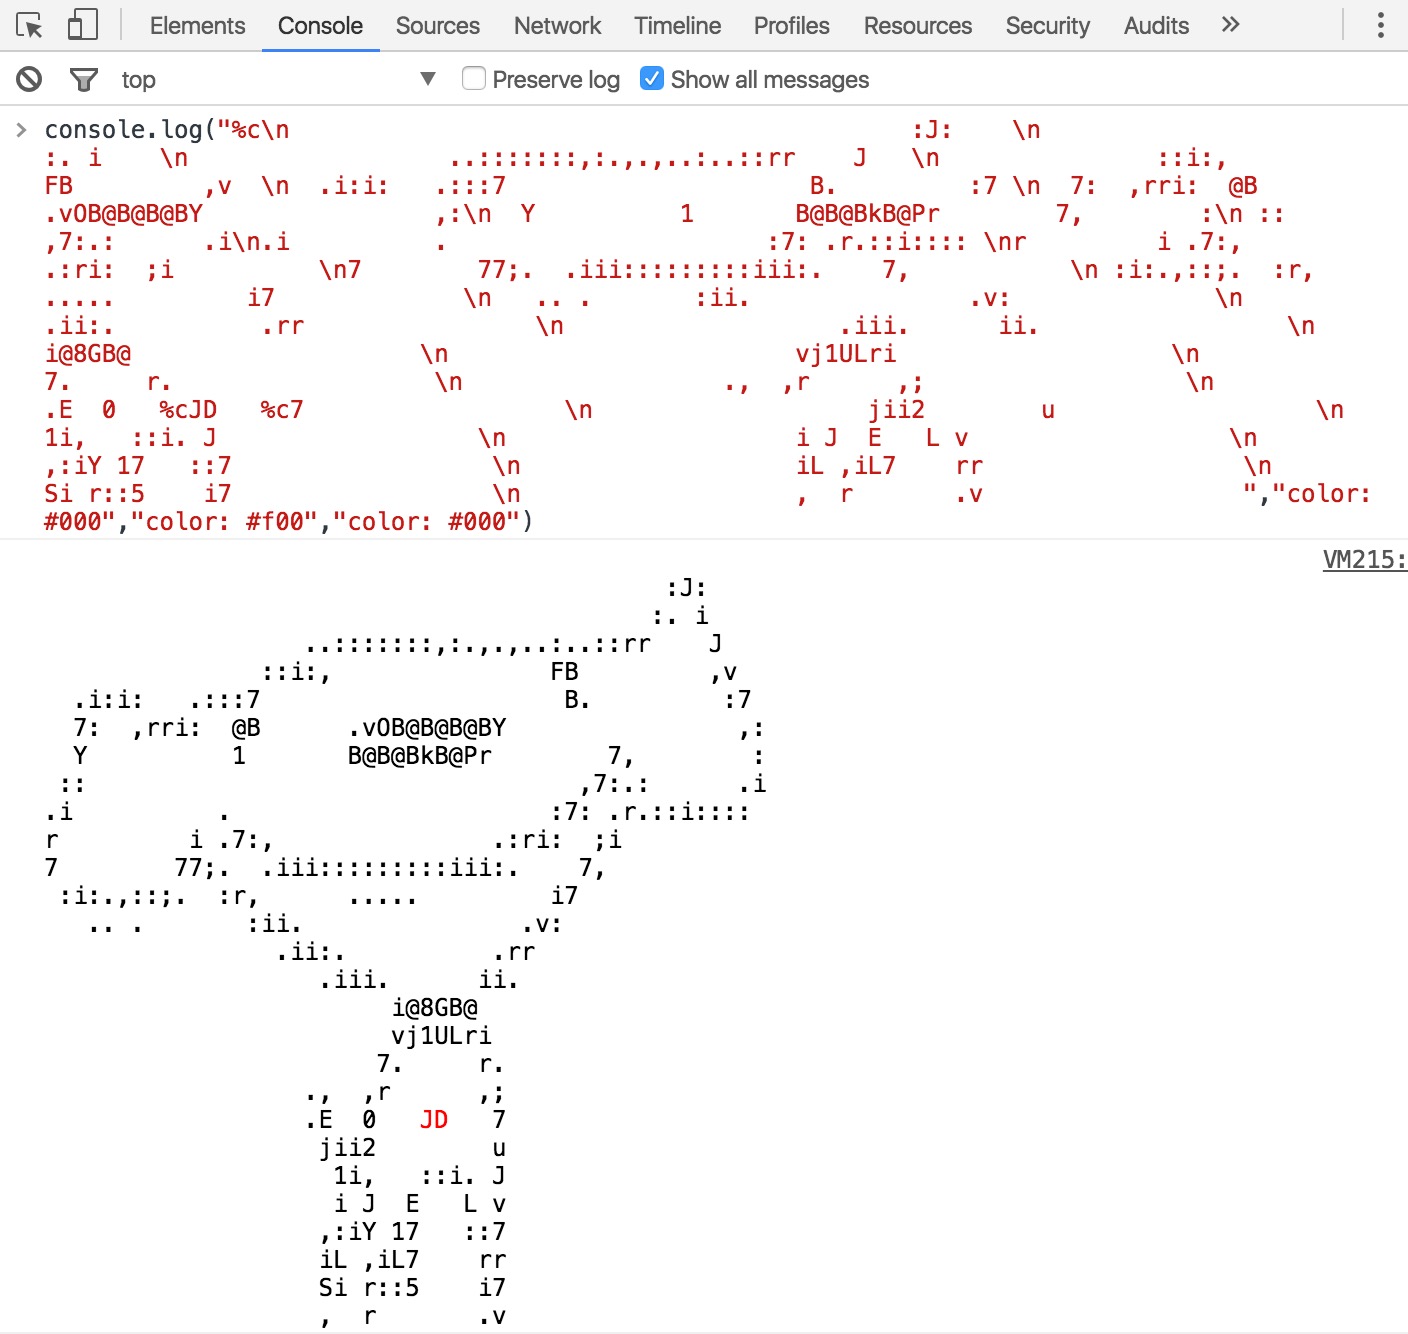Image resolution: width=1408 pixels, height=1334 pixels.
Task: Click the i@8GB@ text in output art
Action: pyautogui.click(x=435, y=1008)
